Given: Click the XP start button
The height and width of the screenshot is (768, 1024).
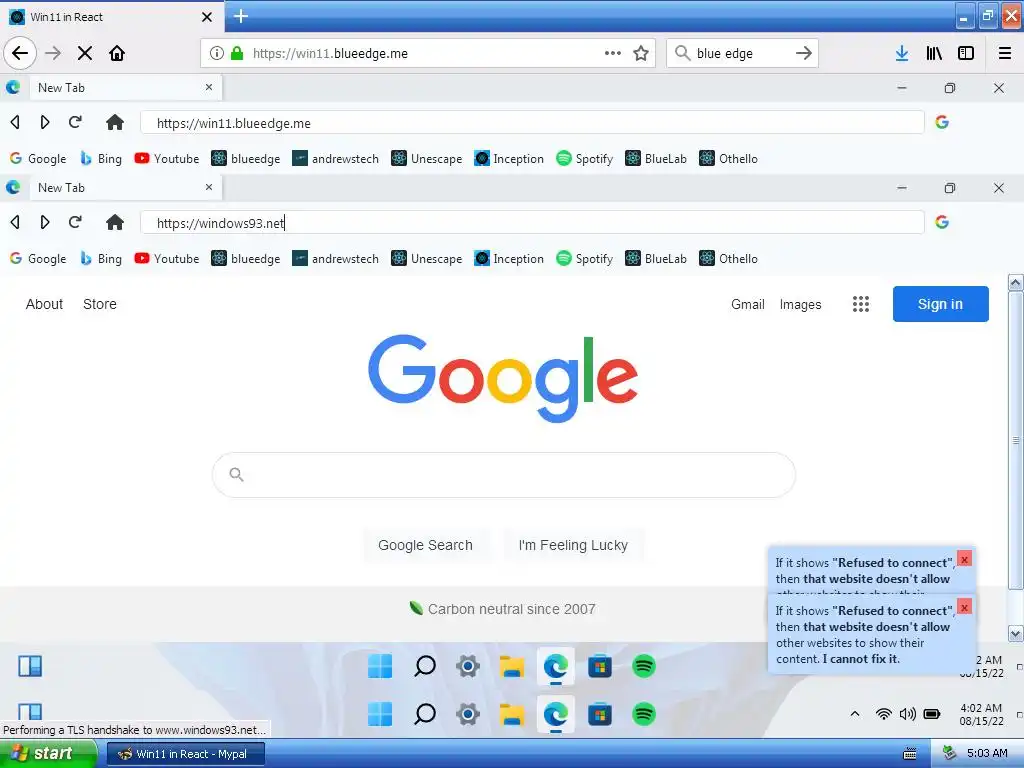Looking at the screenshot, I should point(48,754).
